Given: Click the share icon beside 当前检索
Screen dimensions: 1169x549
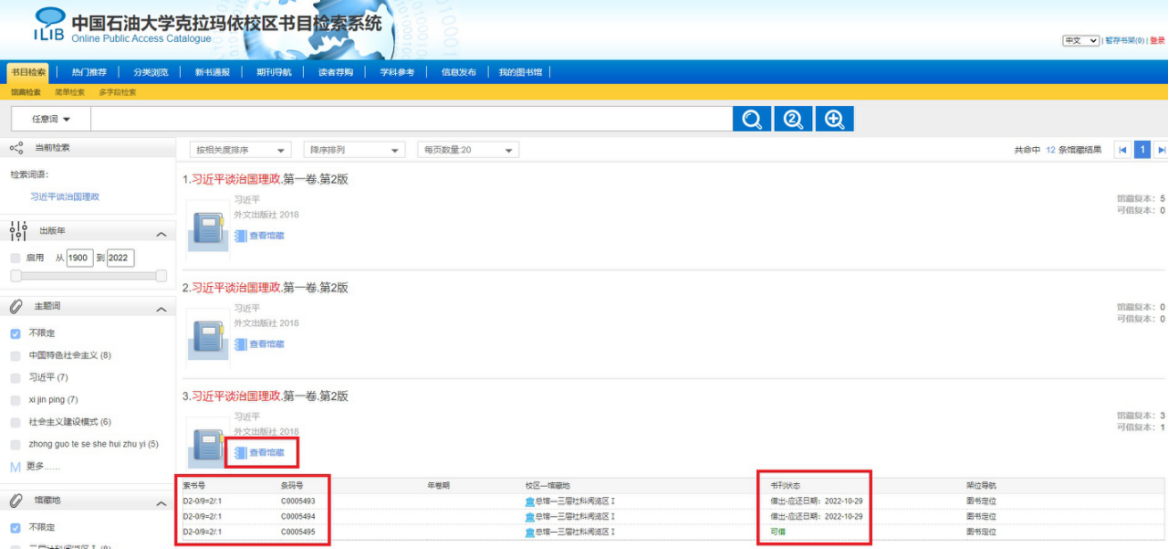Looking at the screenshot, I should (16, 148).
